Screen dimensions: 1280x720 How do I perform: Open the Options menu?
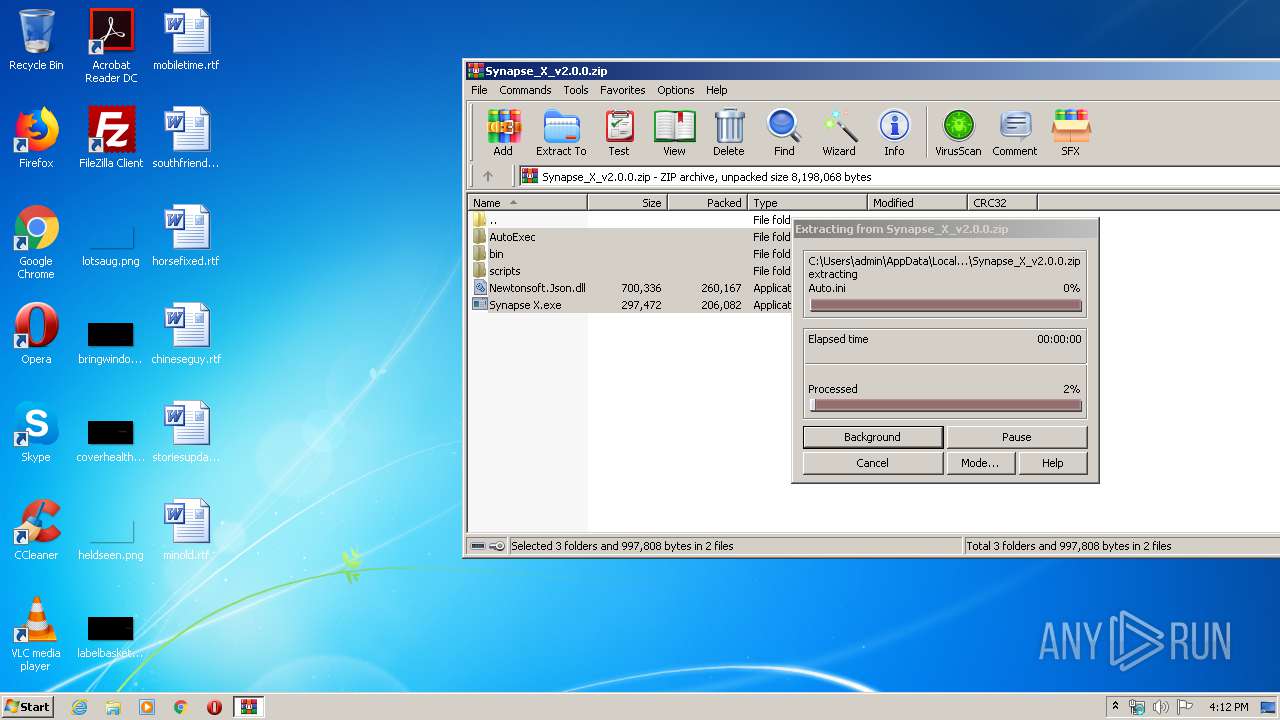tap(675, 90)
